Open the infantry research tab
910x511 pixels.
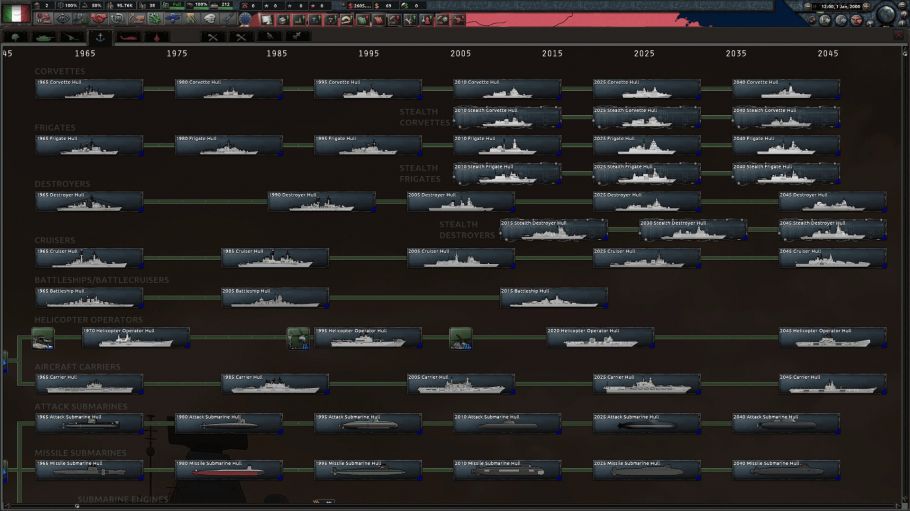point(17,37)
